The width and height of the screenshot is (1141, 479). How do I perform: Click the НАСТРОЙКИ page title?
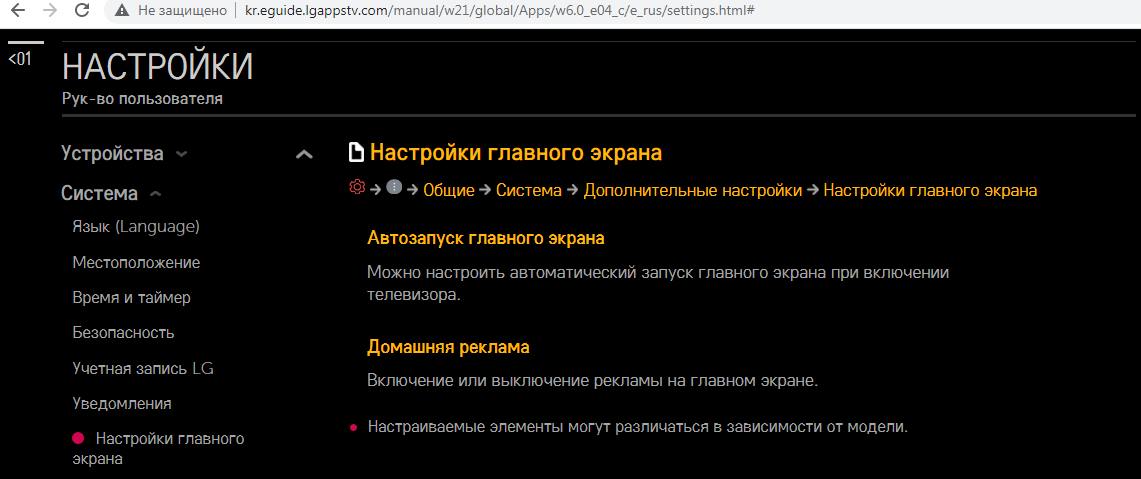click(158, 67)
